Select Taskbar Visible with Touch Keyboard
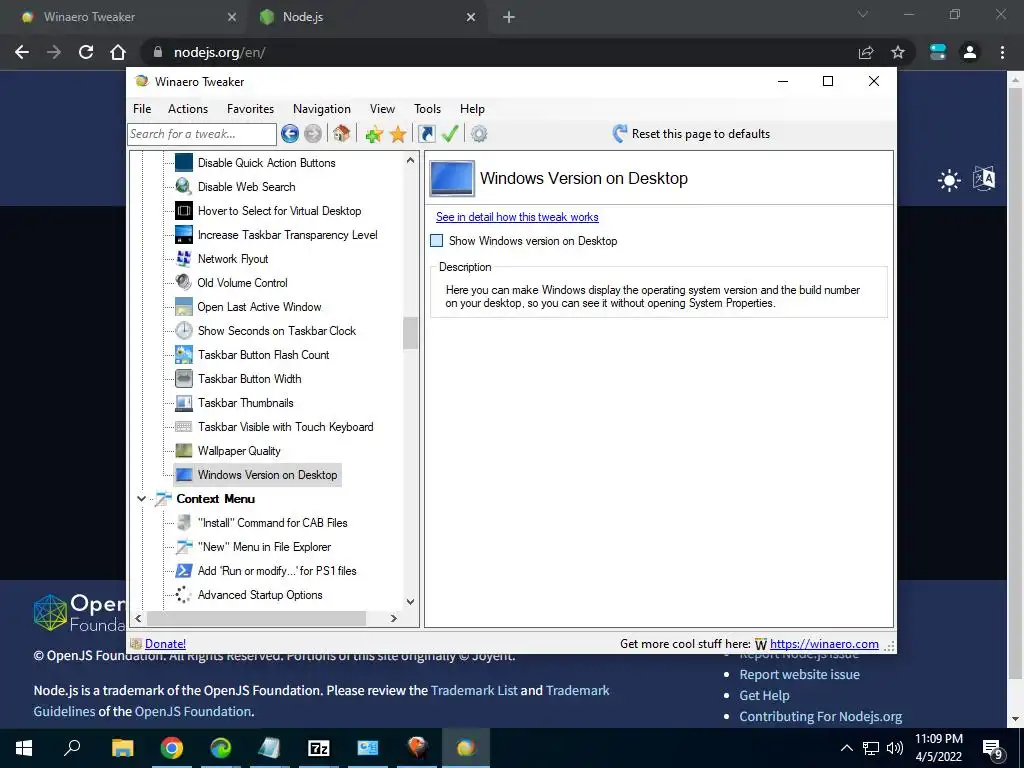 click(285, 427)
